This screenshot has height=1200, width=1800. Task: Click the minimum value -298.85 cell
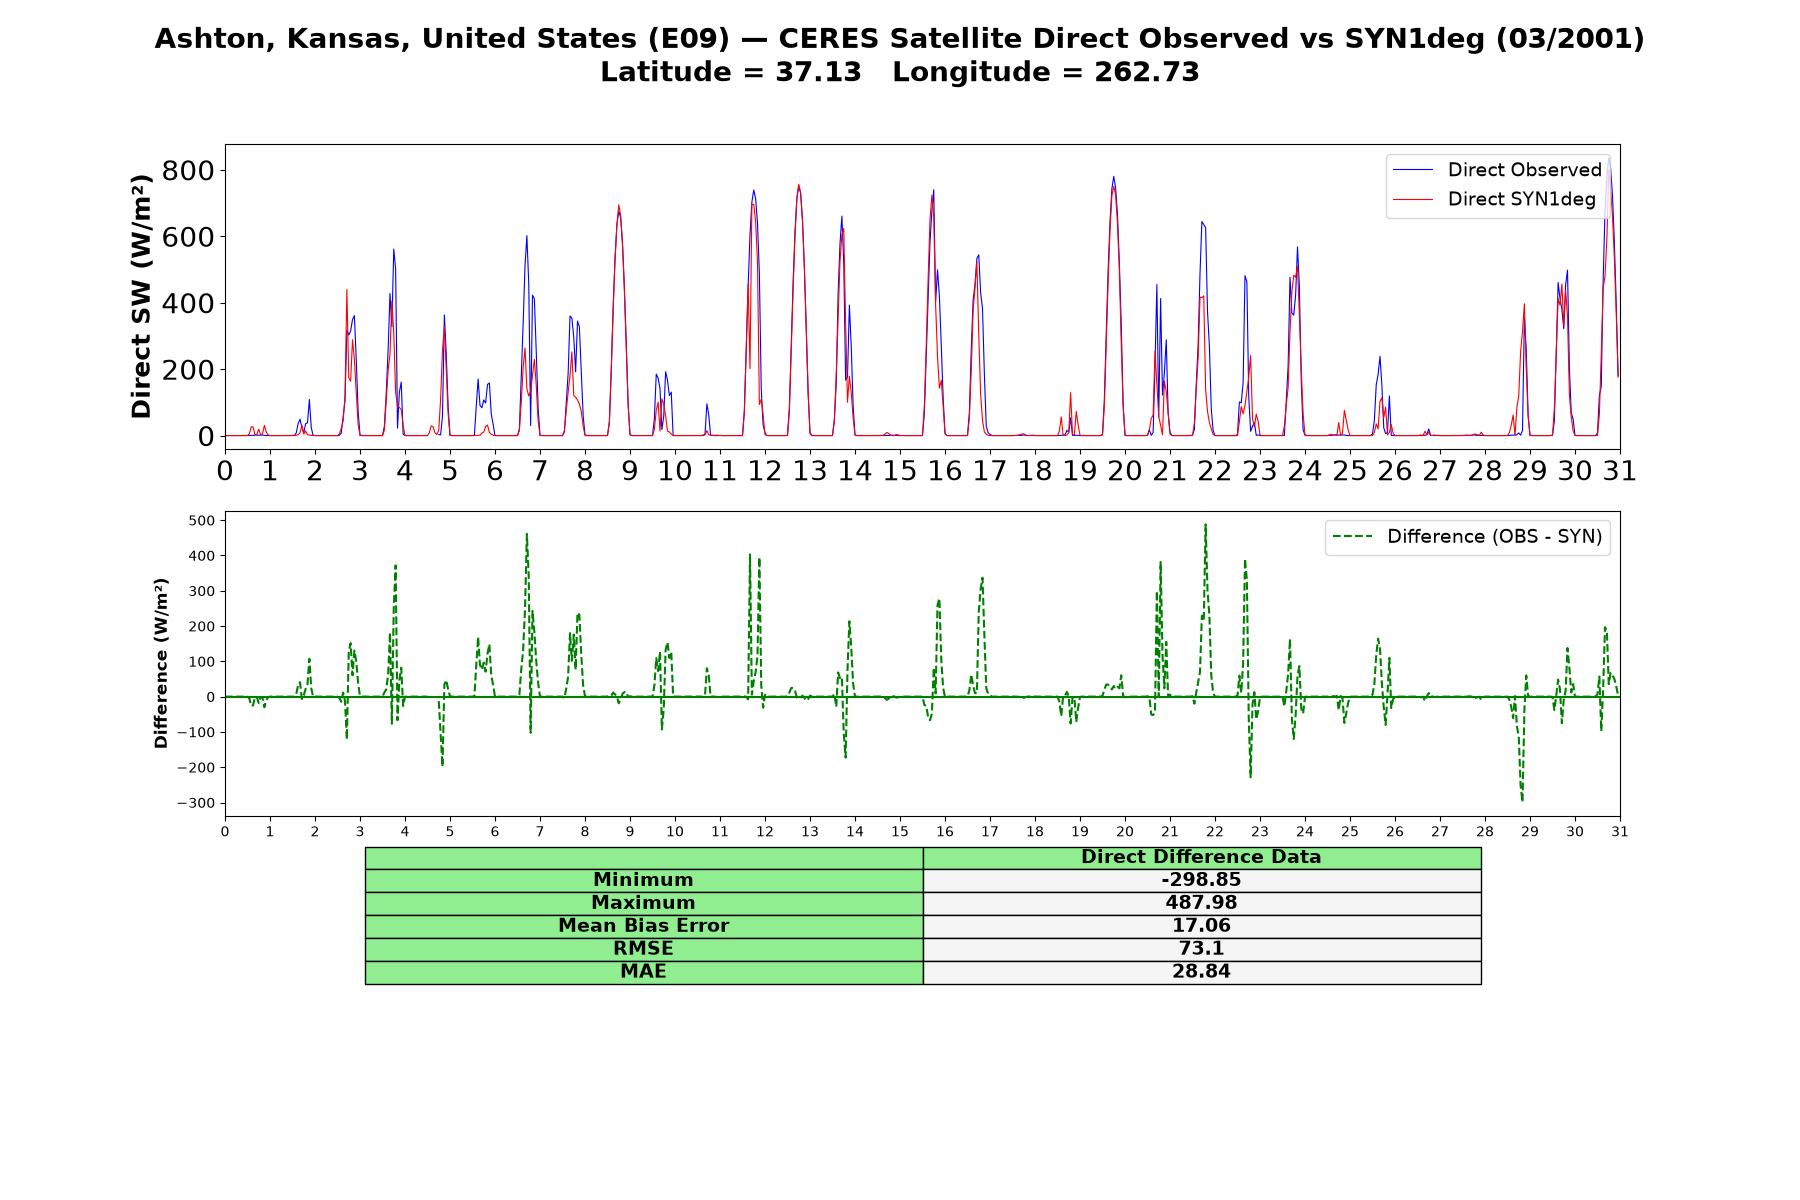[x=1201, y=880]
